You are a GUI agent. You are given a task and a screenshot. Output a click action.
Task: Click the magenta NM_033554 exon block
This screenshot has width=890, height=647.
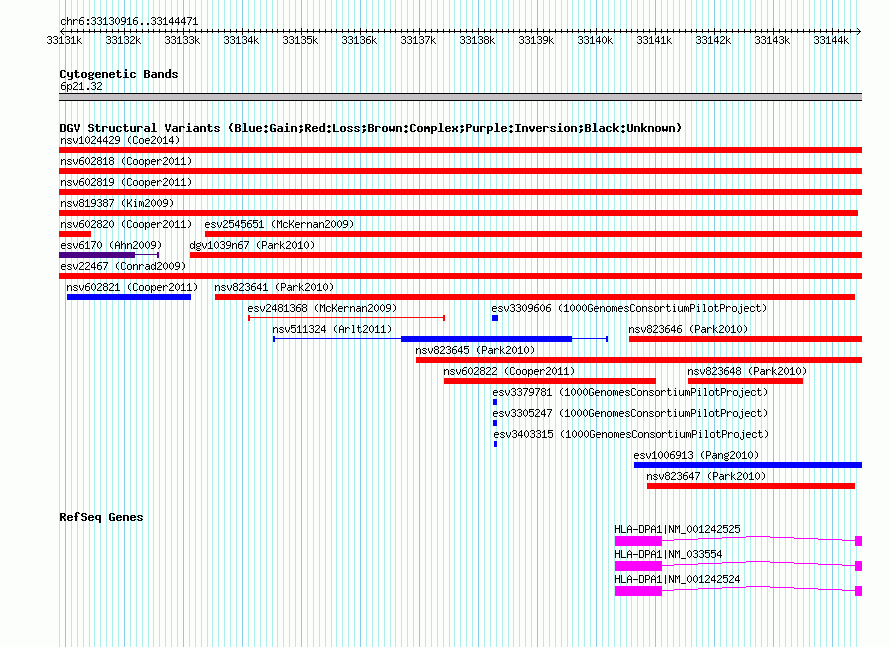[x=638, y=566]
